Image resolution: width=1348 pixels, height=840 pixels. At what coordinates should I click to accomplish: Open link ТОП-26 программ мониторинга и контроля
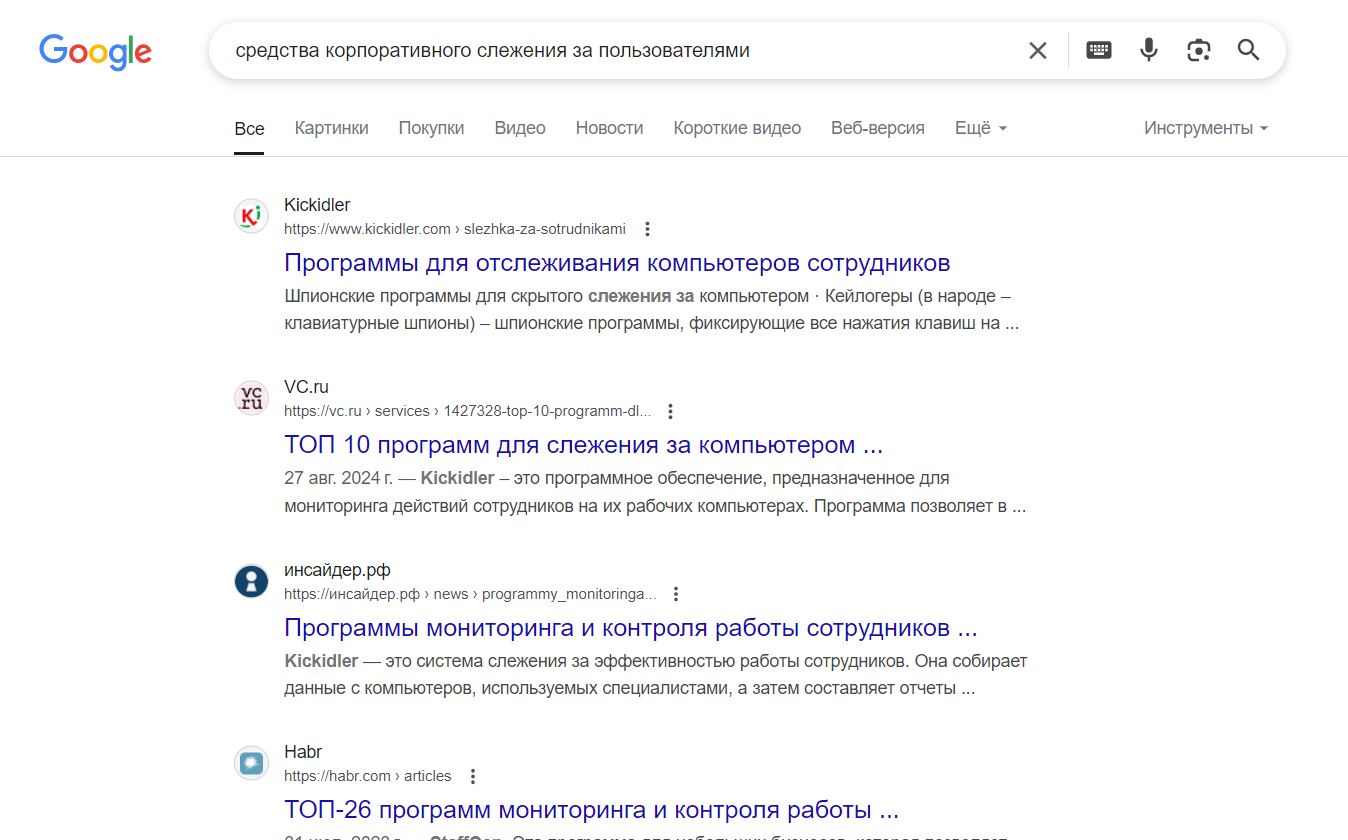592,810
